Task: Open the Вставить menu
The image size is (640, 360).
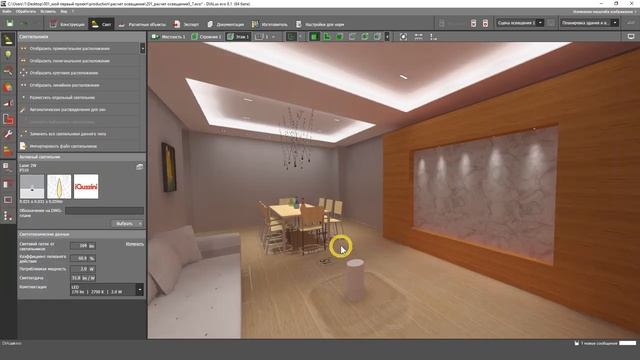Action: tap(48, 11)
